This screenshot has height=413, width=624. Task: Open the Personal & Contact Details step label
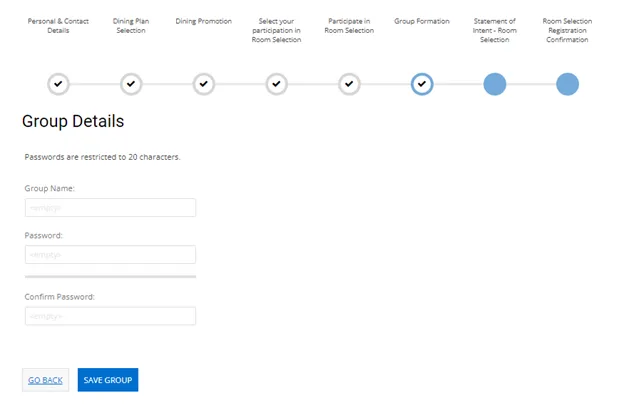click(58, 26)
